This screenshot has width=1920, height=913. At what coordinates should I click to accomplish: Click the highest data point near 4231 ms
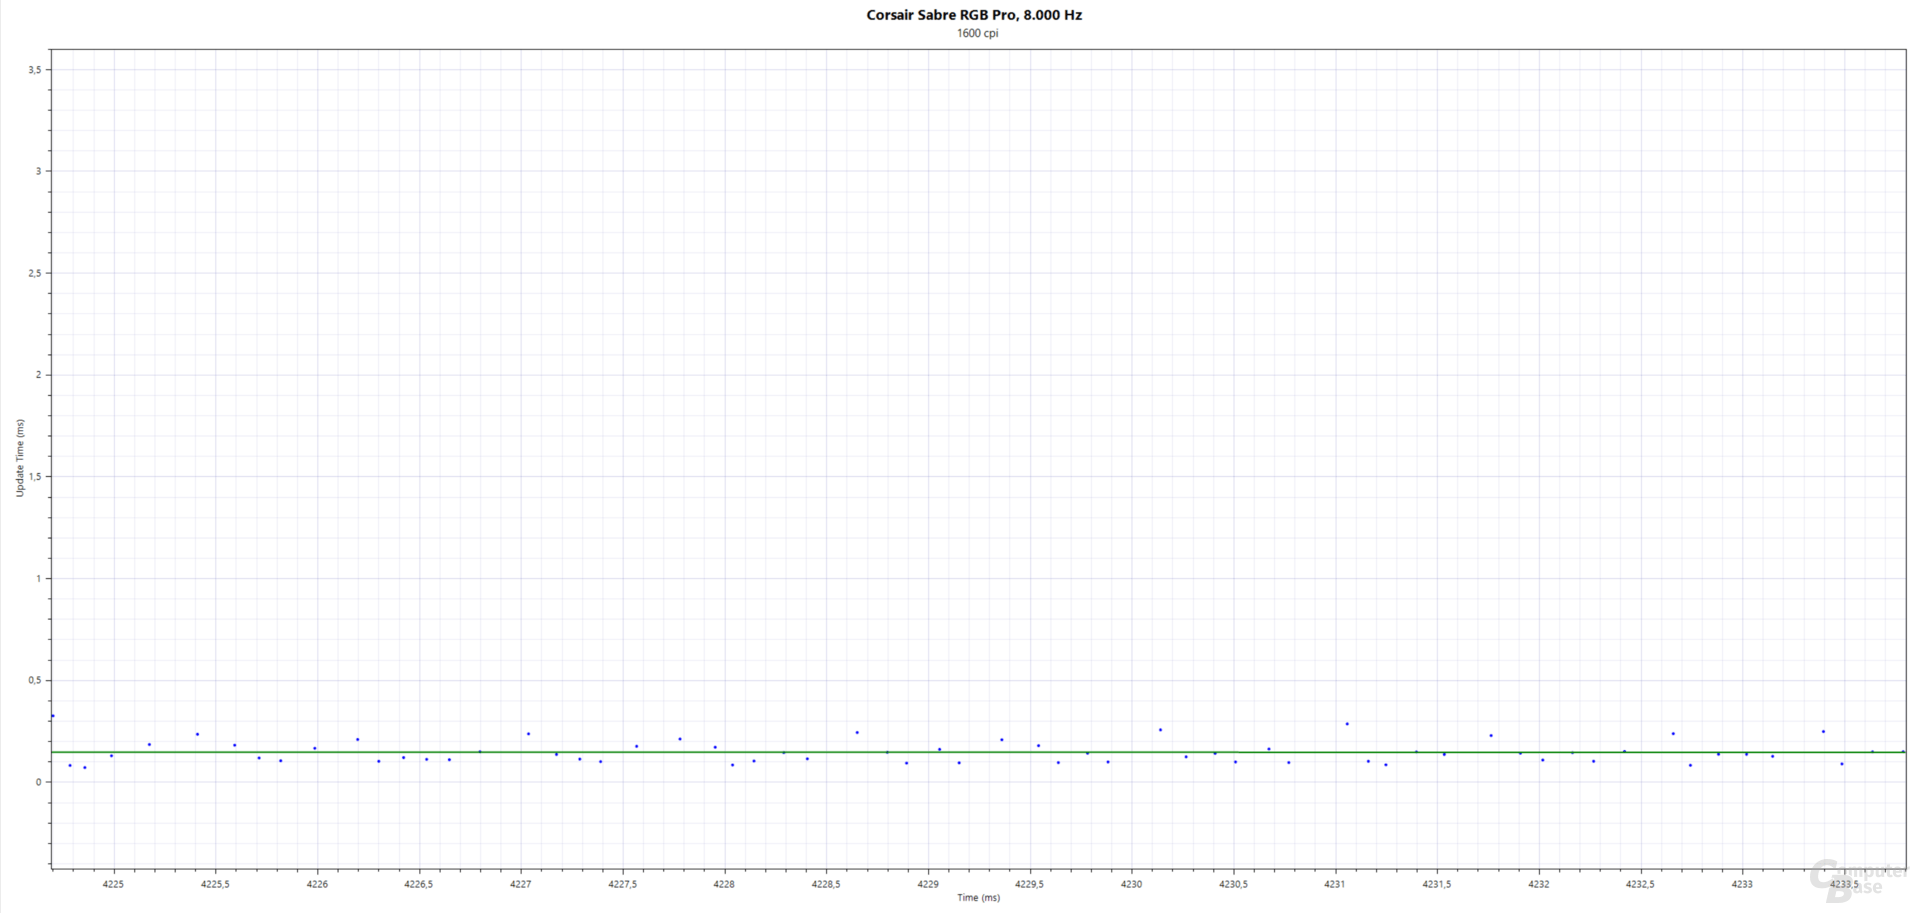[x=1347, y=724]
